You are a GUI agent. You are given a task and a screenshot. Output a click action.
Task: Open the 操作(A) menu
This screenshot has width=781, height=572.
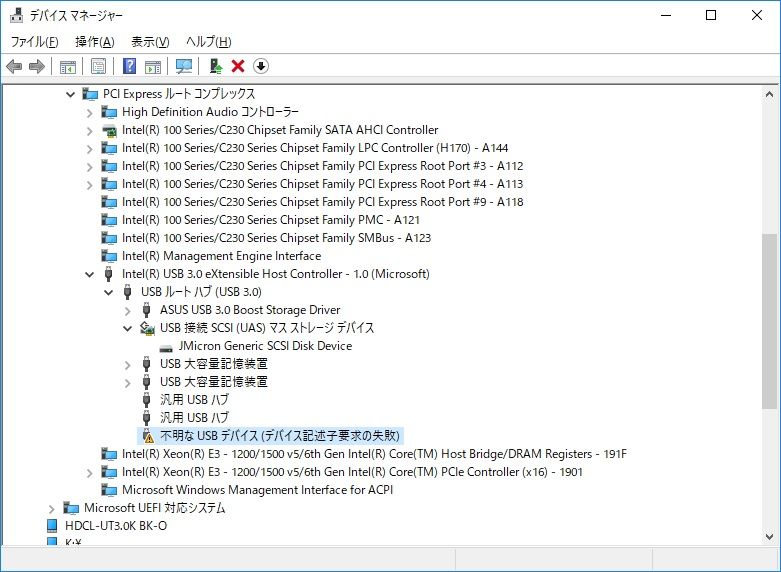pos(95,41)
